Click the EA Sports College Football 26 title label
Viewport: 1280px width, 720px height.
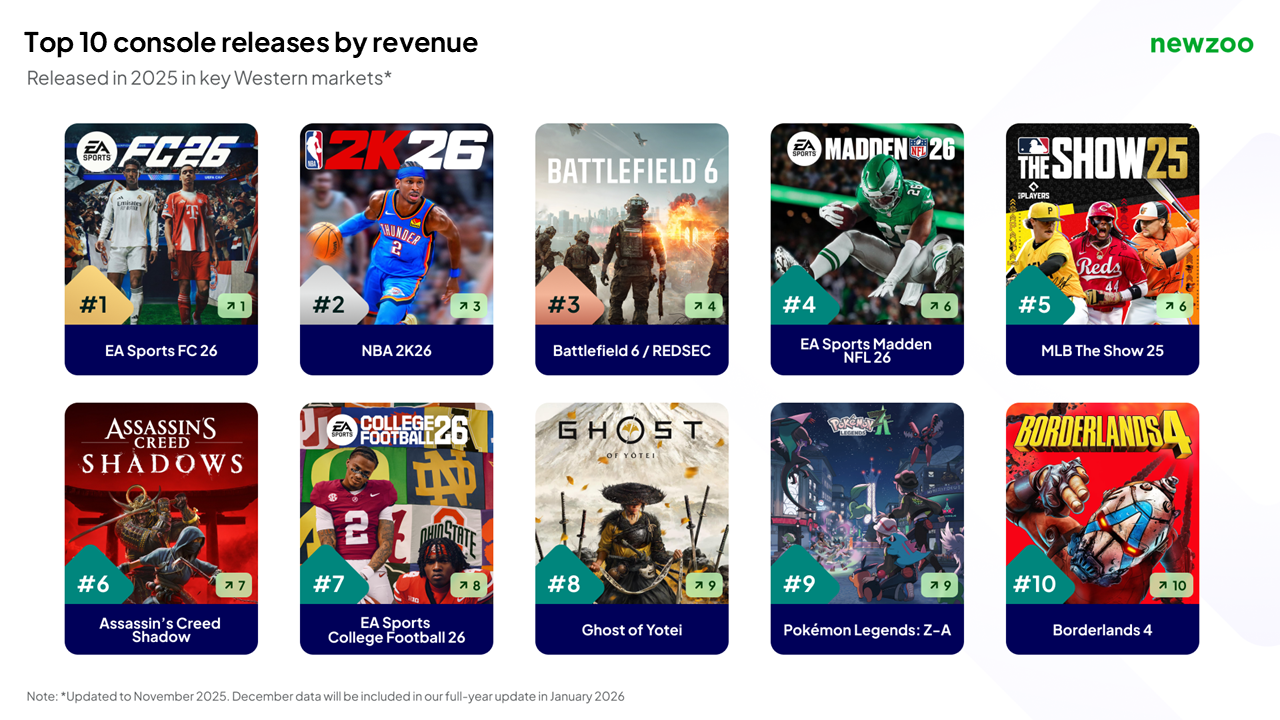click(396, 630)
